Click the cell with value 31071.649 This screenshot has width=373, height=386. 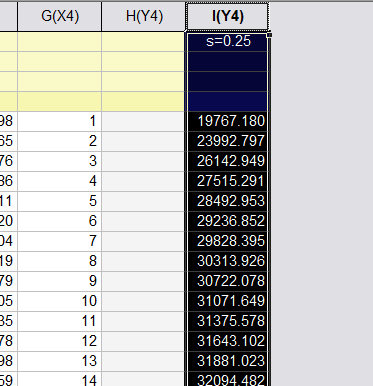[x=228, y=301]
